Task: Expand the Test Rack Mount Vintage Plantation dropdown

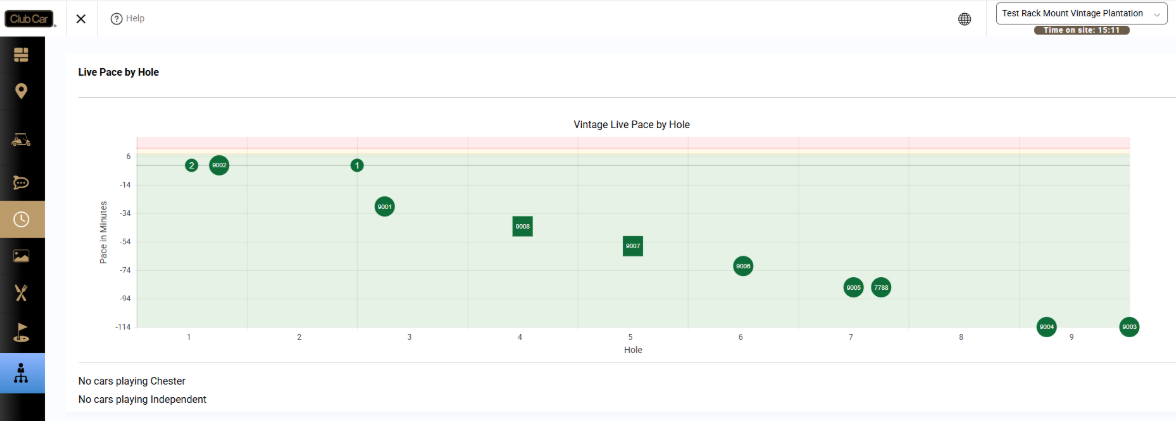Action: pyautogui.click(x=1081, y=14)
